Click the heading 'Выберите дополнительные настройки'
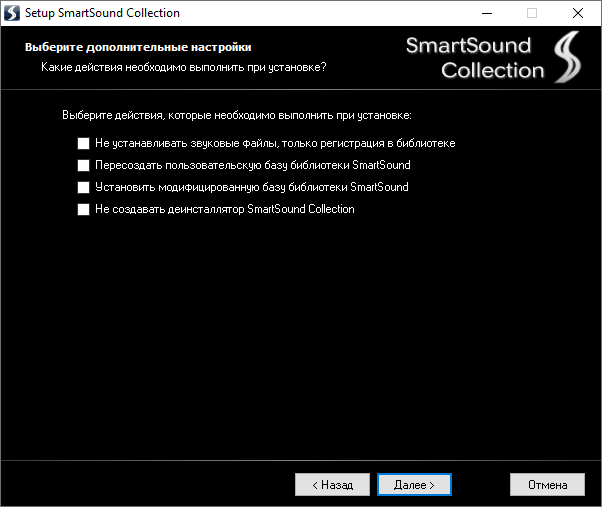 [x=138, y=47]
